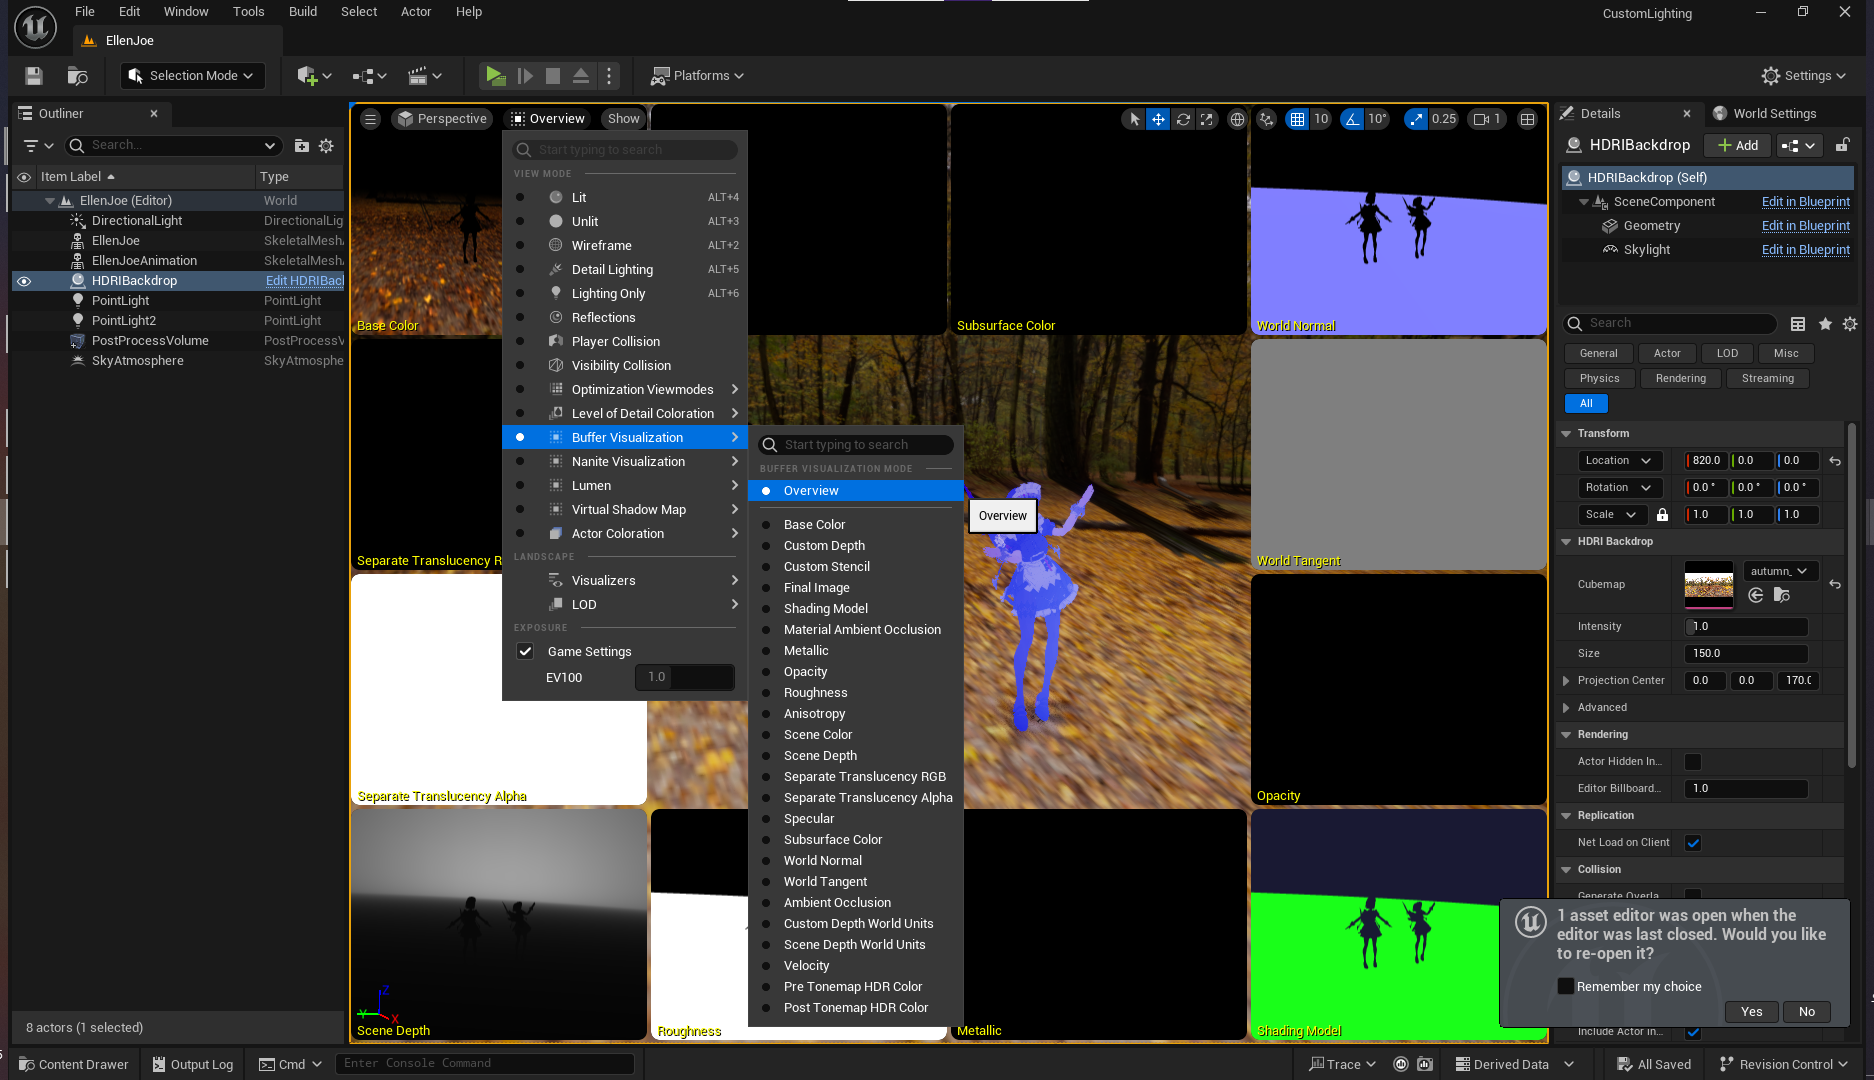1874x1080 pixels.
Task: Toggle surface snapping icon
Action: pyautogui.click(x=1267, y=119)
